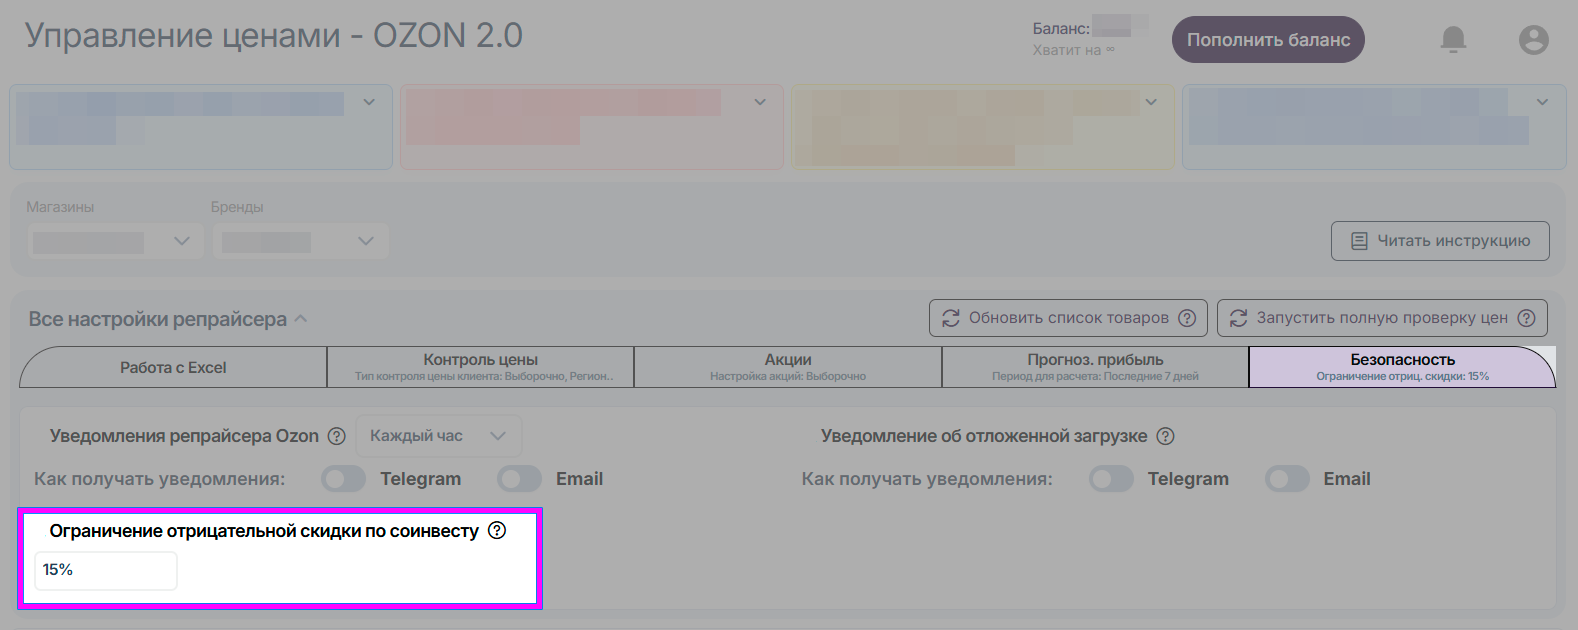Expand the rightmost gray-blue card chevron
This screenshot has width=1578, height=630.
pyautogui.click(x=1542, y=102)
